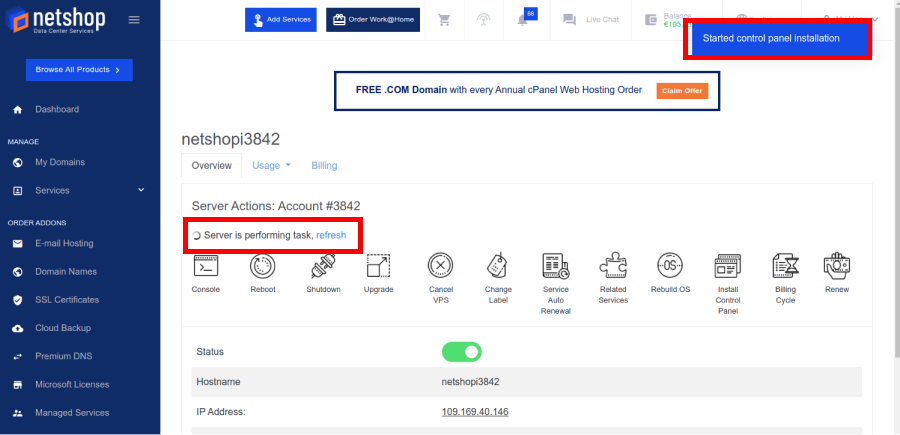Open the Console server action
The width and height of the screenshot is (900, 435).
click(x=205, y=267)
